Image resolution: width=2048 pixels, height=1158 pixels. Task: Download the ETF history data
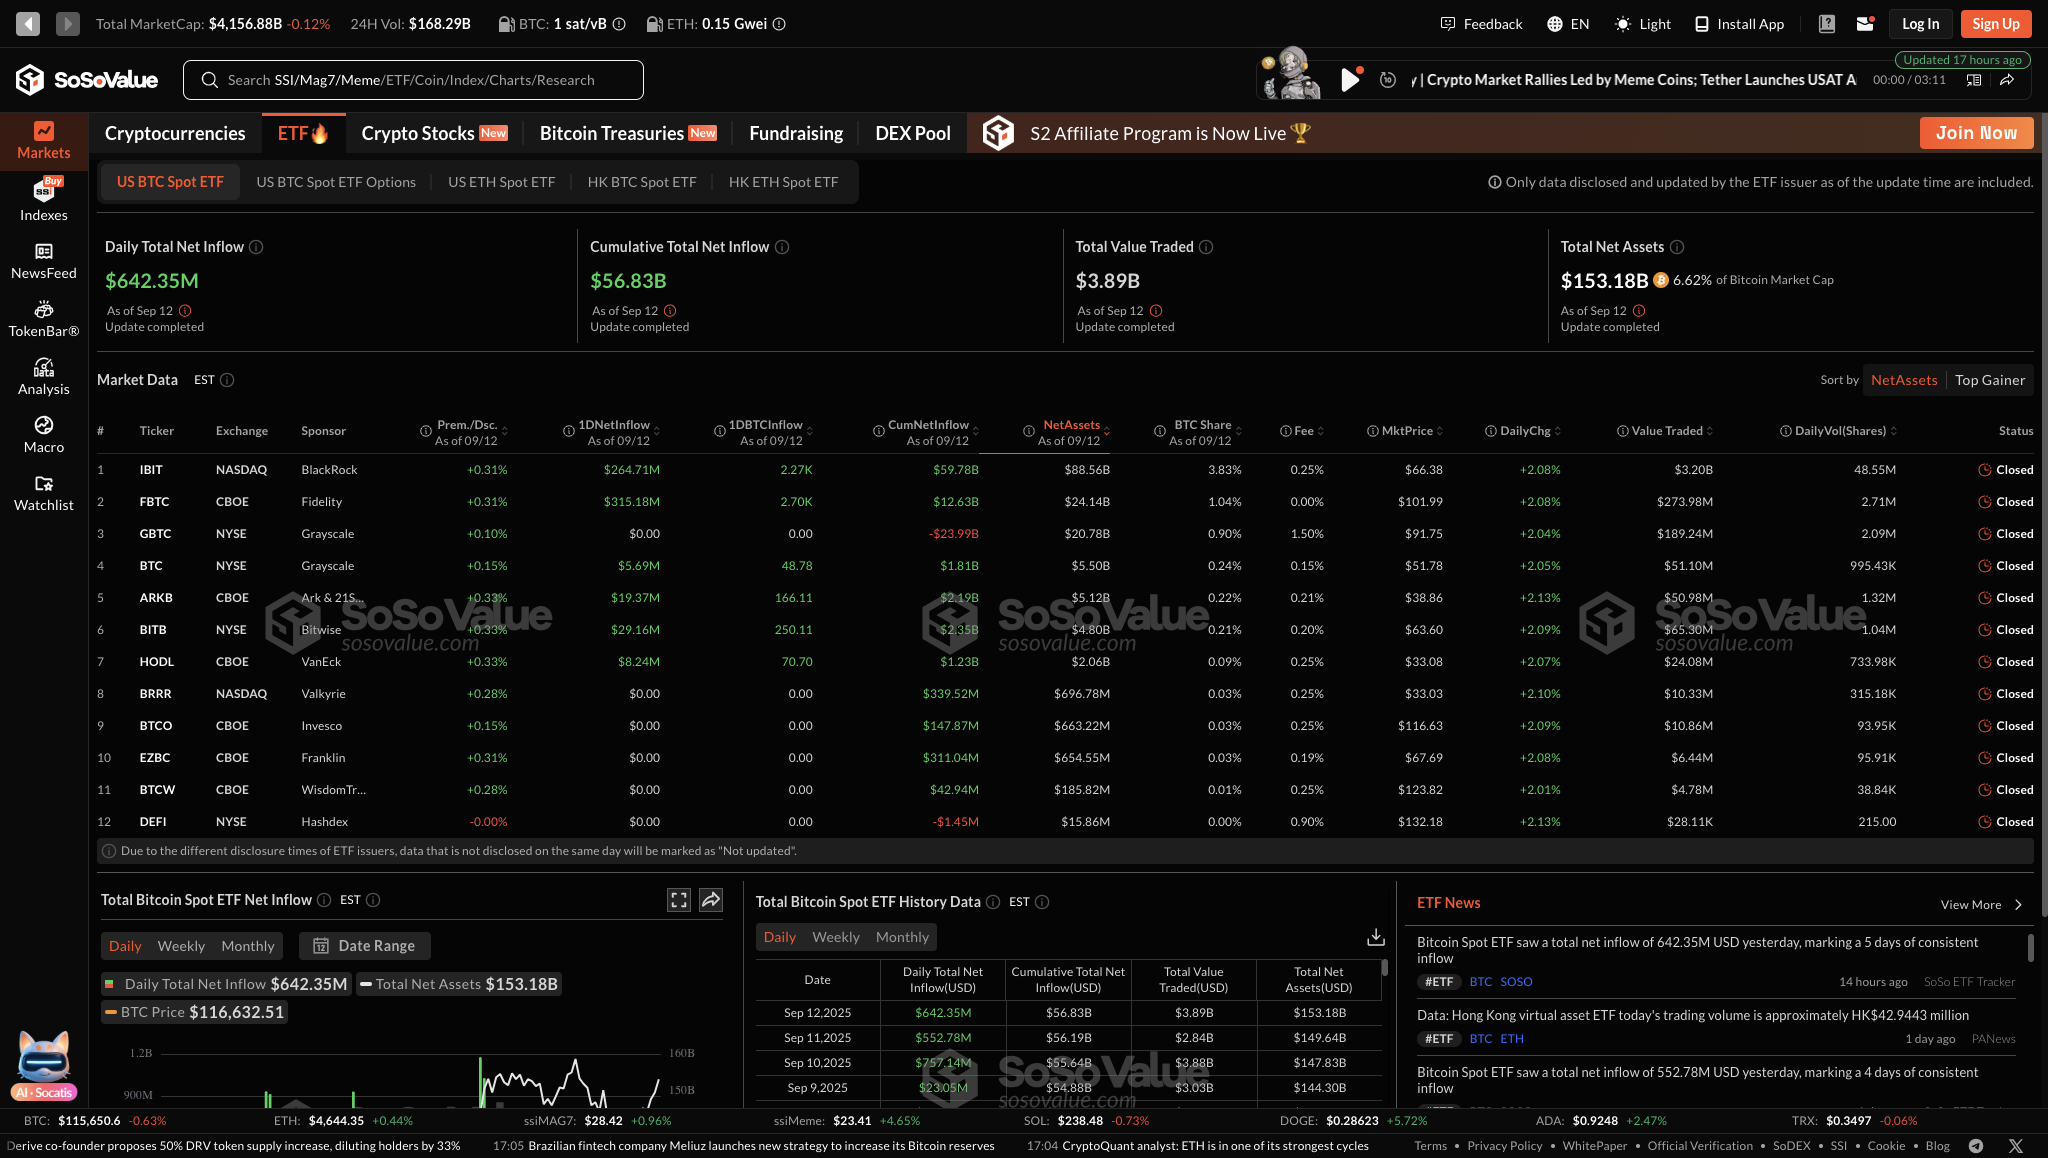click(x=1376, y=937)
